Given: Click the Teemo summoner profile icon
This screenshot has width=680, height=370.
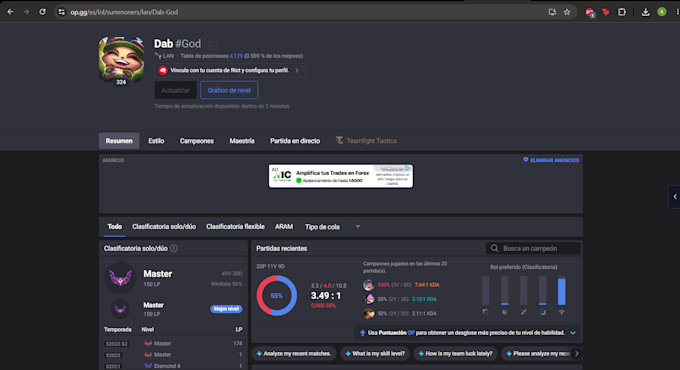Looking at the screenshot, I should pos(121,59).
